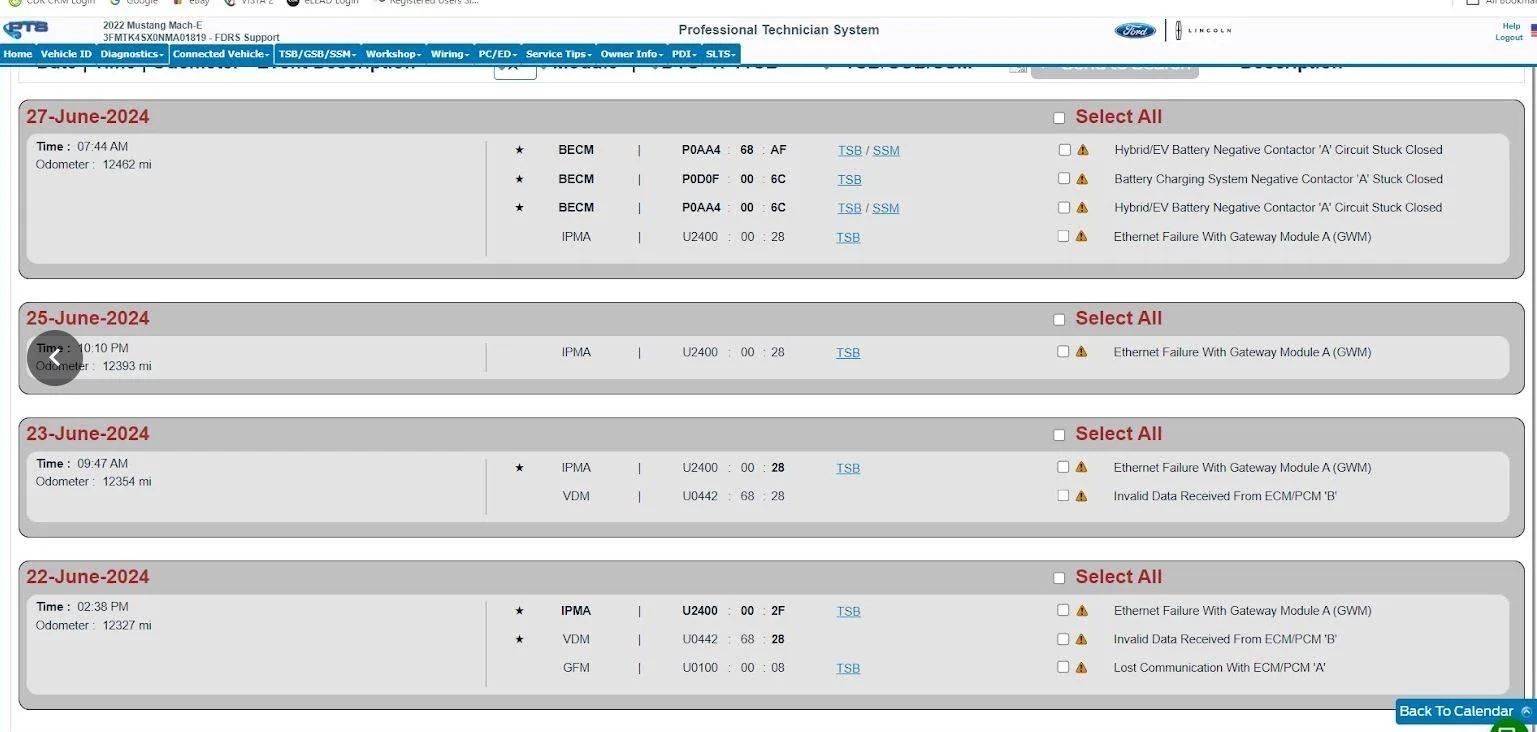This screenshot has width=1537, height=732.
Task: Open the Vehicle ID menu item
Action: 66,54
